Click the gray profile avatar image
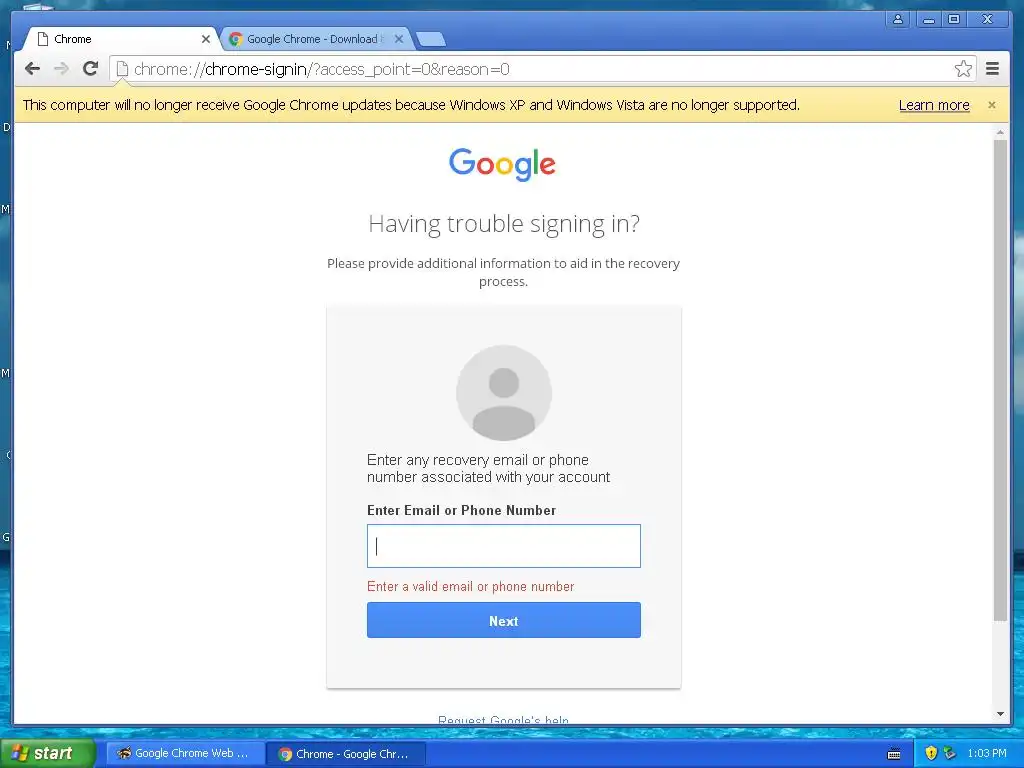The image size is (1024, 768). (x=504, y=393)
